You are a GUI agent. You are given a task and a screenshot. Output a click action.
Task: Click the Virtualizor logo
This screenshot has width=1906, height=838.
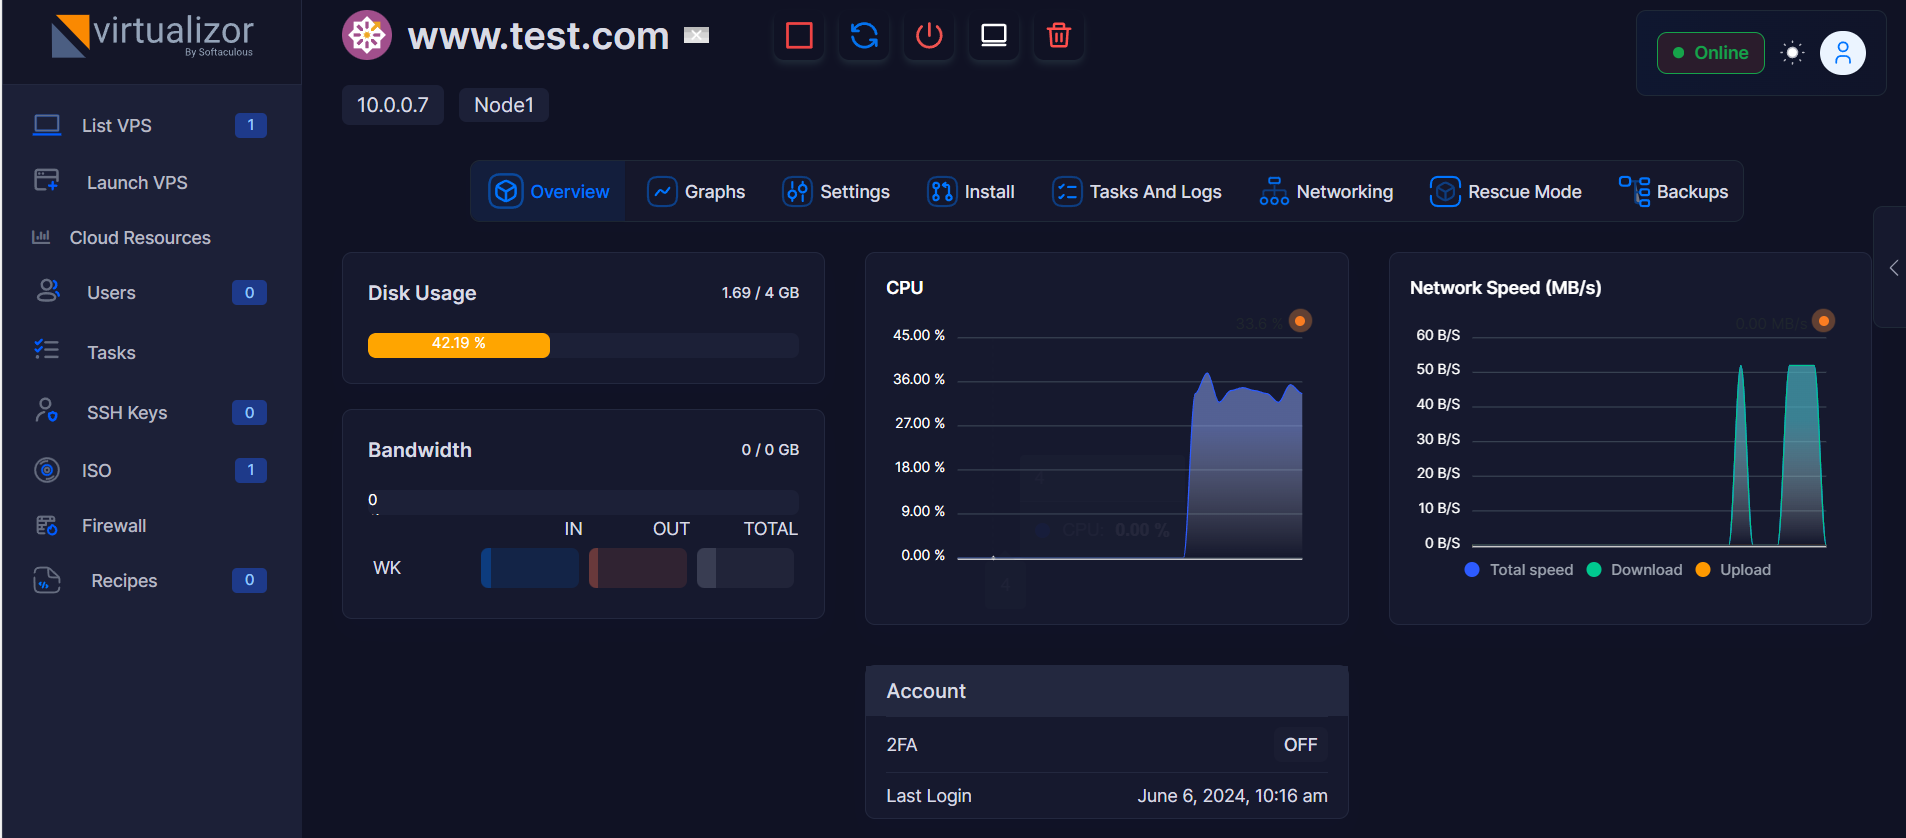click(152, 36)
